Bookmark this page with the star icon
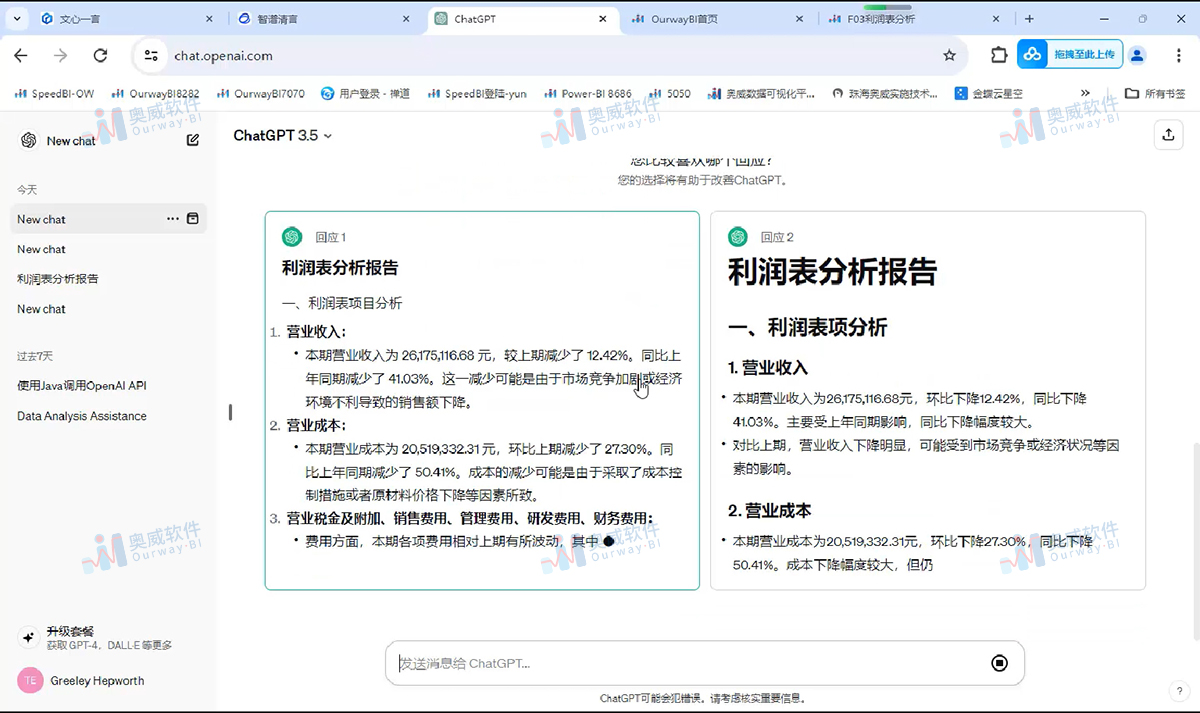Viewport: 1200px width, 713px height. click(949, 55)
